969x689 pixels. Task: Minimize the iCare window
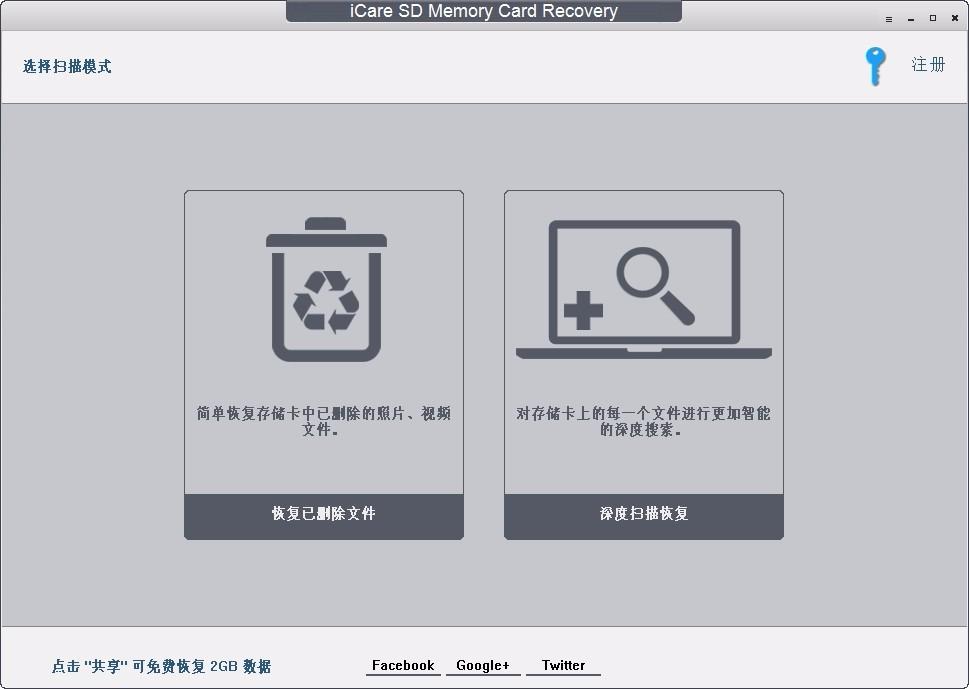pos(911,19)
